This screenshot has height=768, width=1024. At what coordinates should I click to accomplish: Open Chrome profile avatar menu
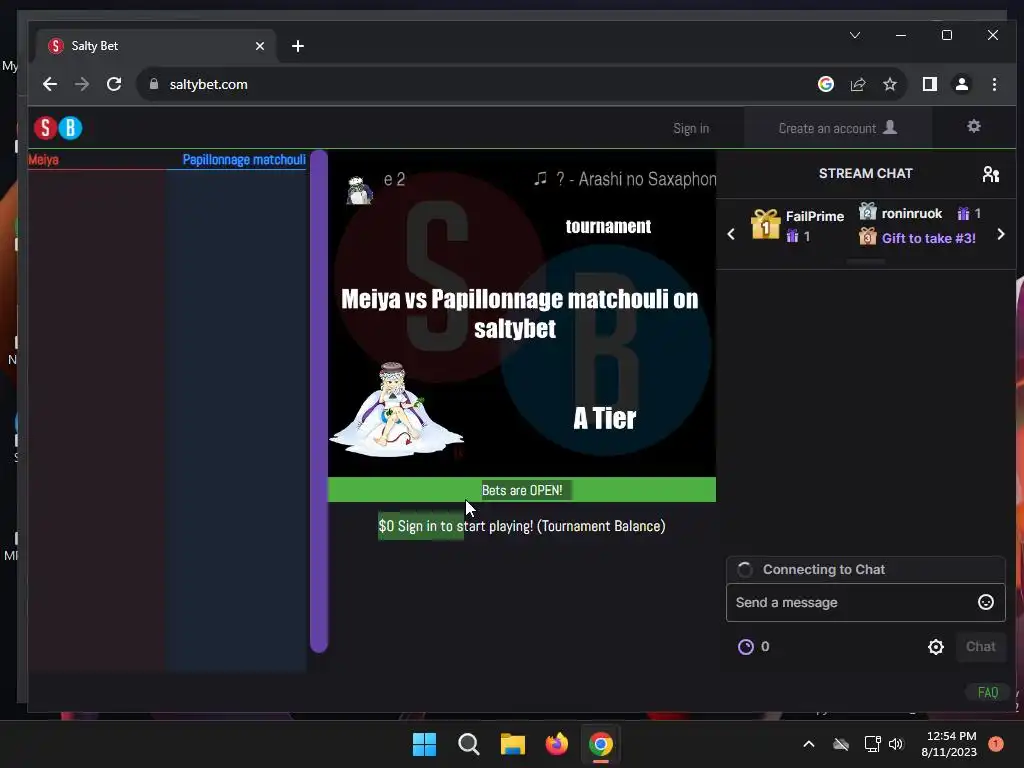click(962, 84)
